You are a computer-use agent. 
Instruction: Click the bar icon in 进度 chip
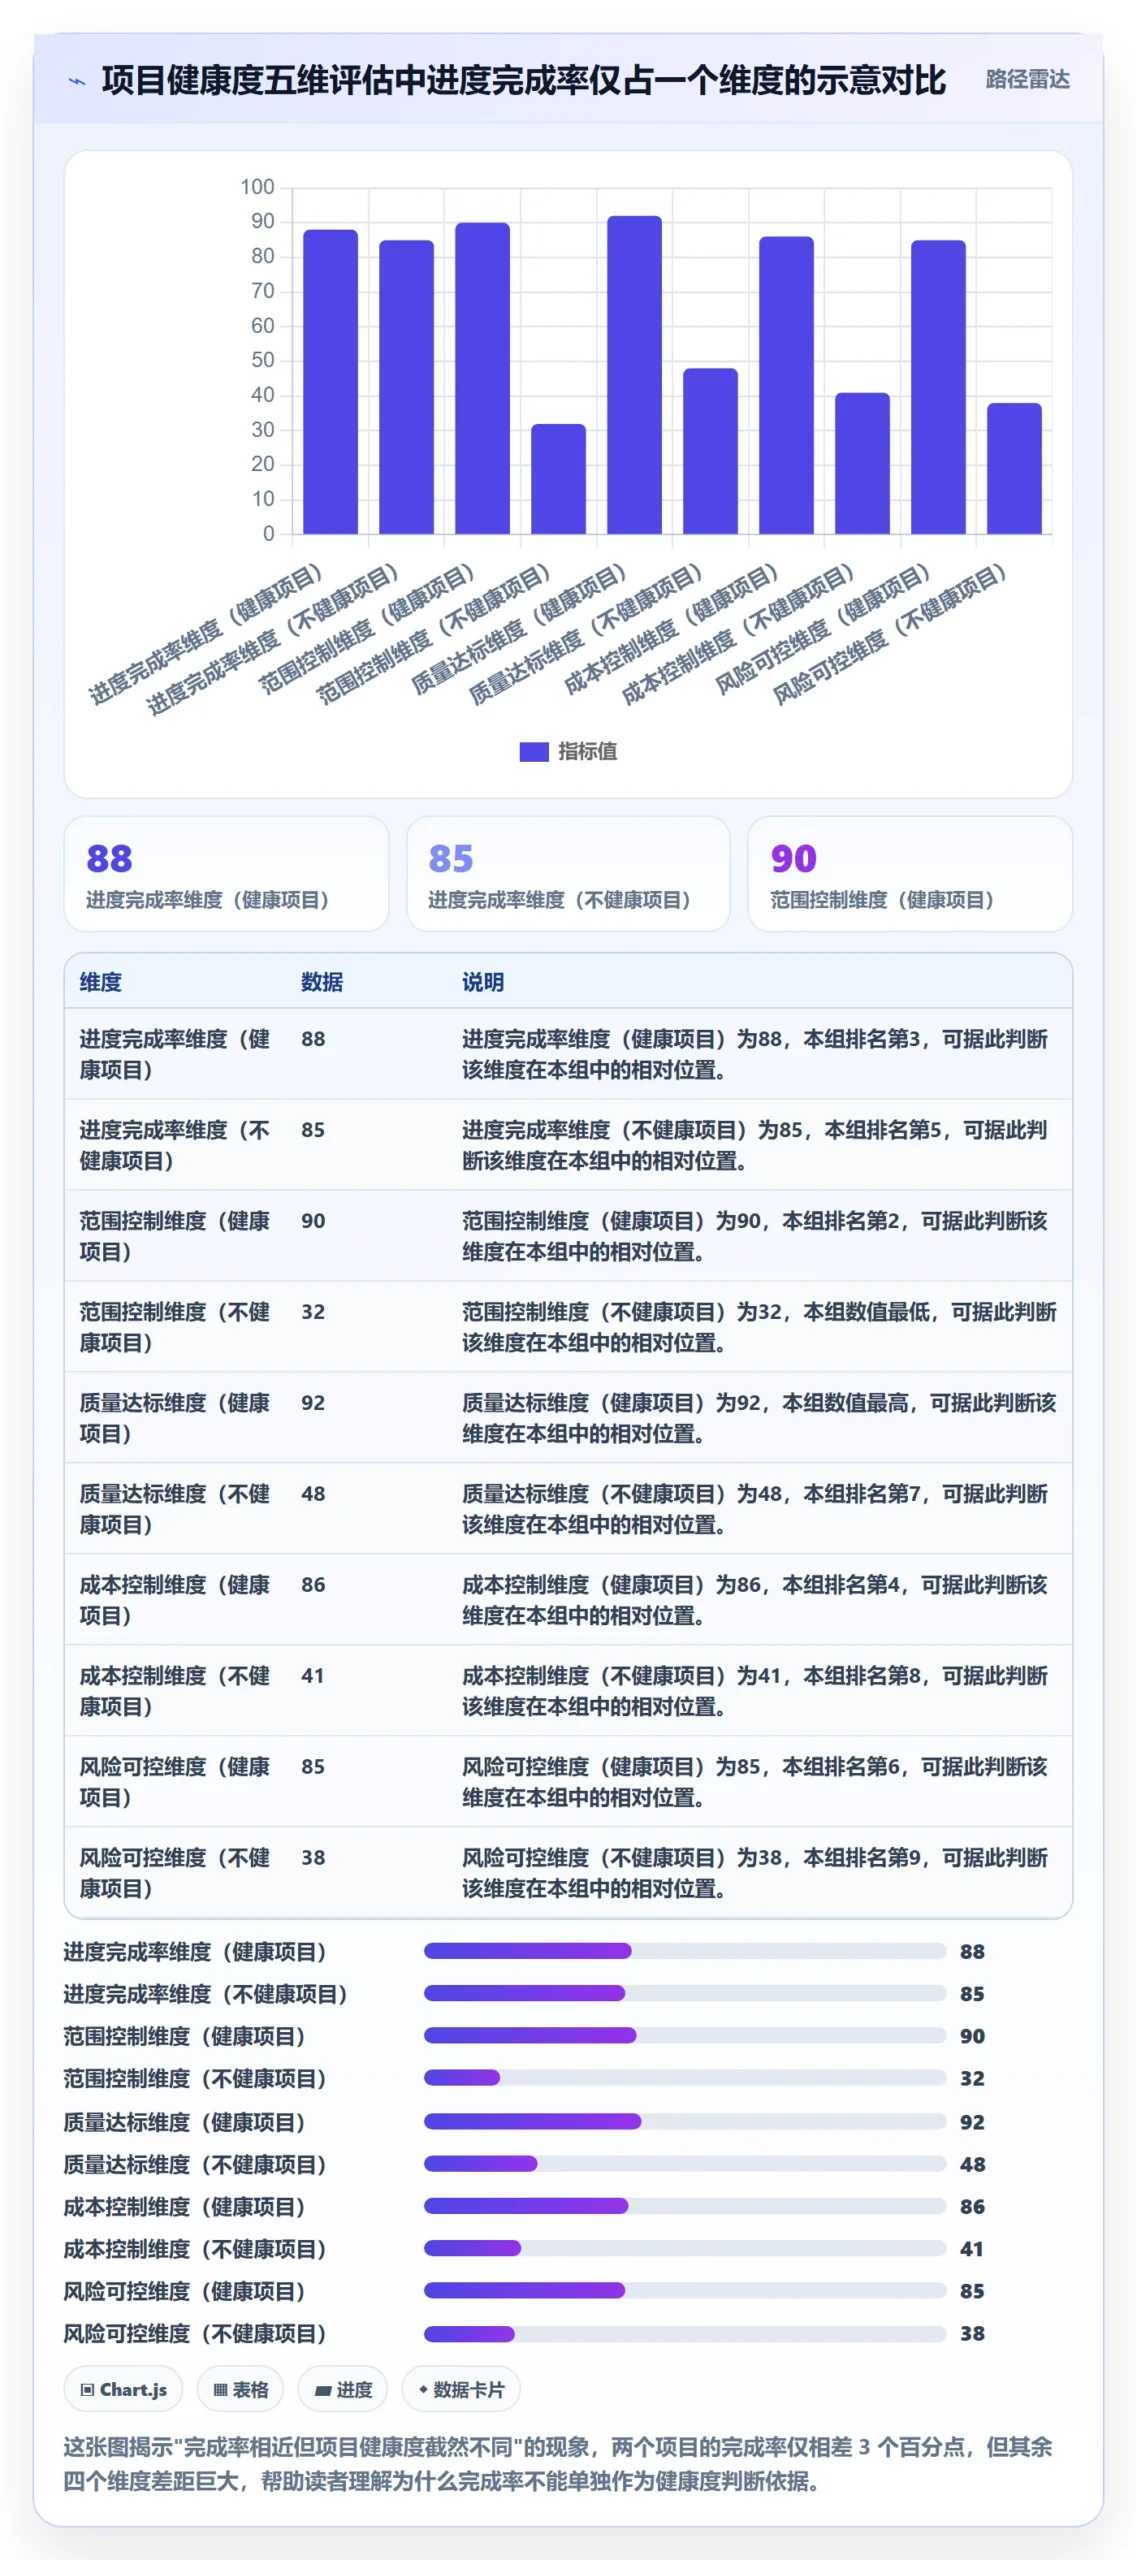(323, 2391)
